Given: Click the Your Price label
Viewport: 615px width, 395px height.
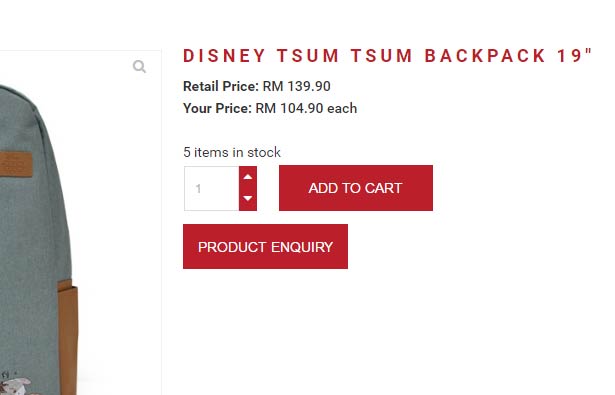Looking at the screenshot, I should click(217, 108).
